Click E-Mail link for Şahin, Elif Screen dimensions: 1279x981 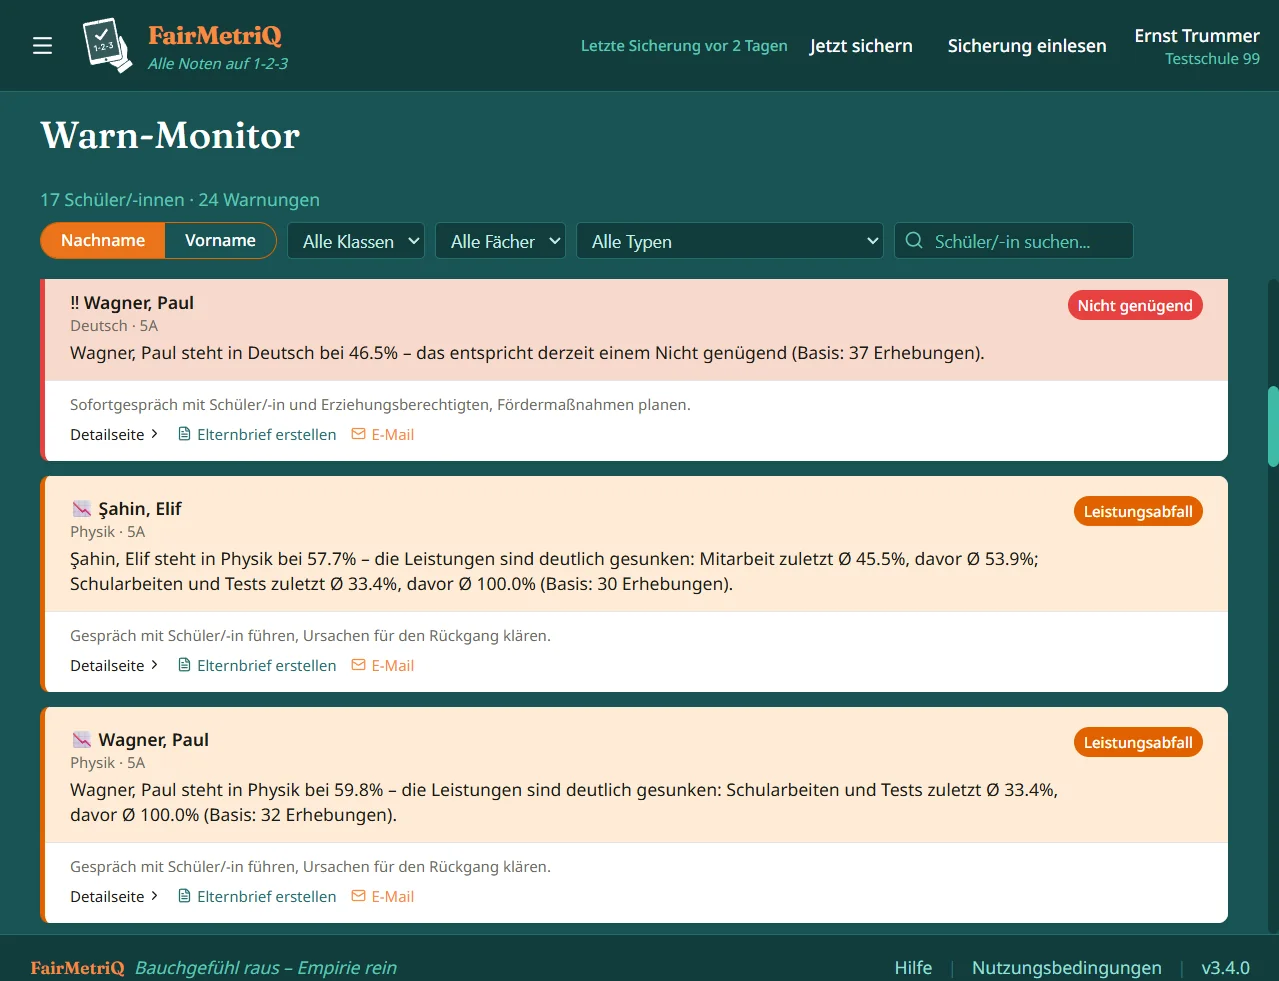tap(383, 665)
